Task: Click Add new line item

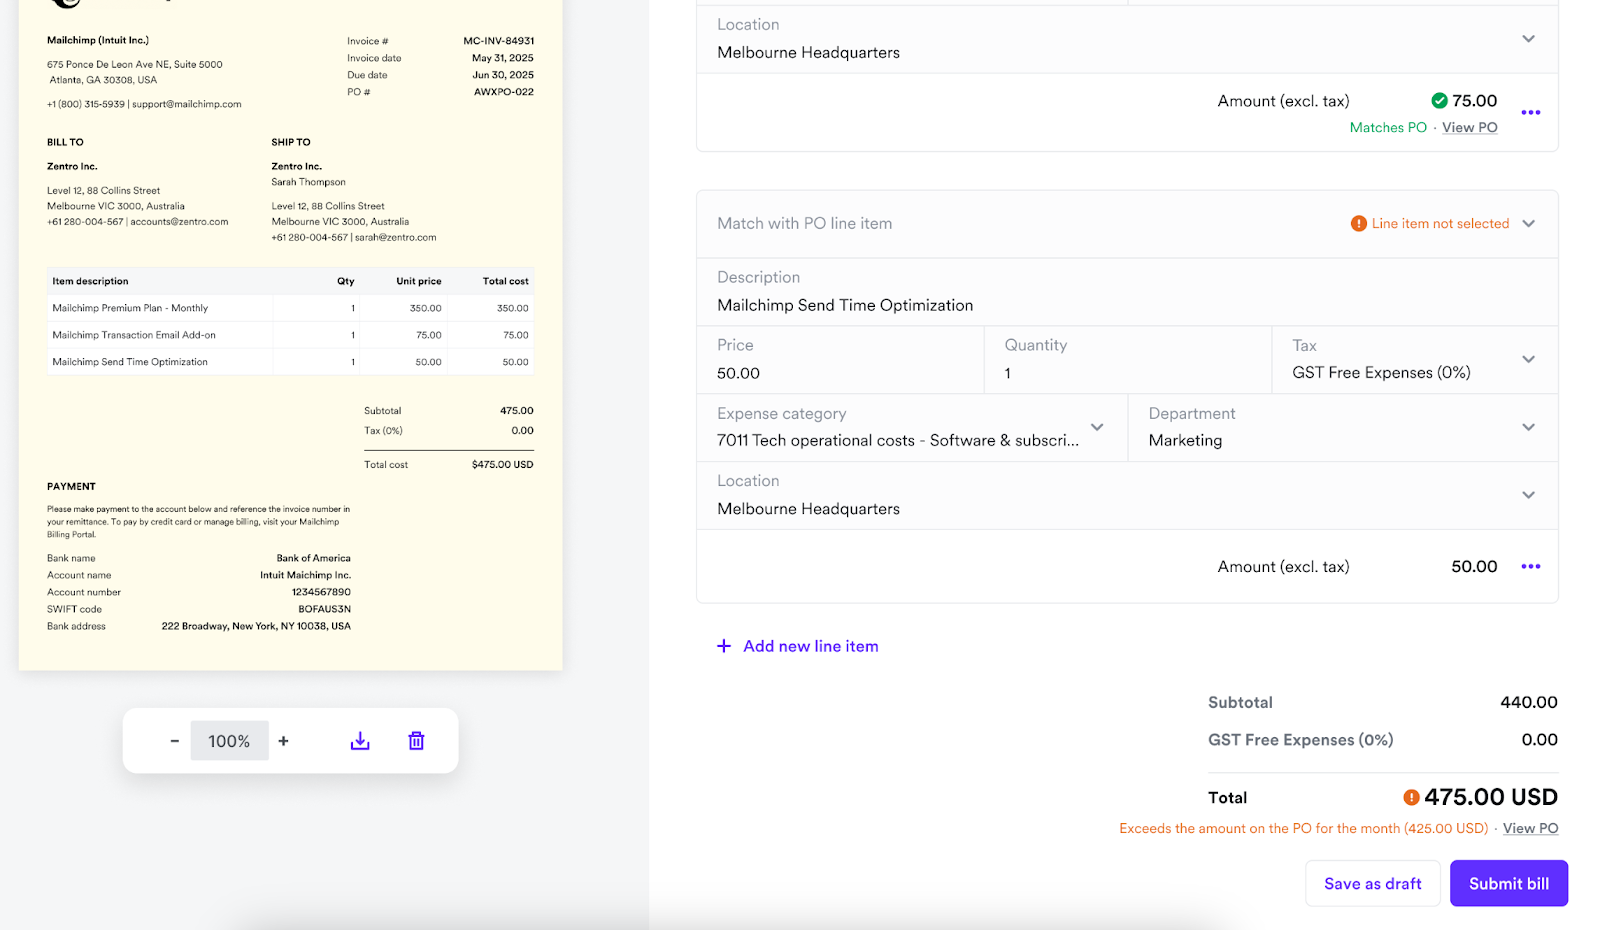Action: tap(798, 646)
